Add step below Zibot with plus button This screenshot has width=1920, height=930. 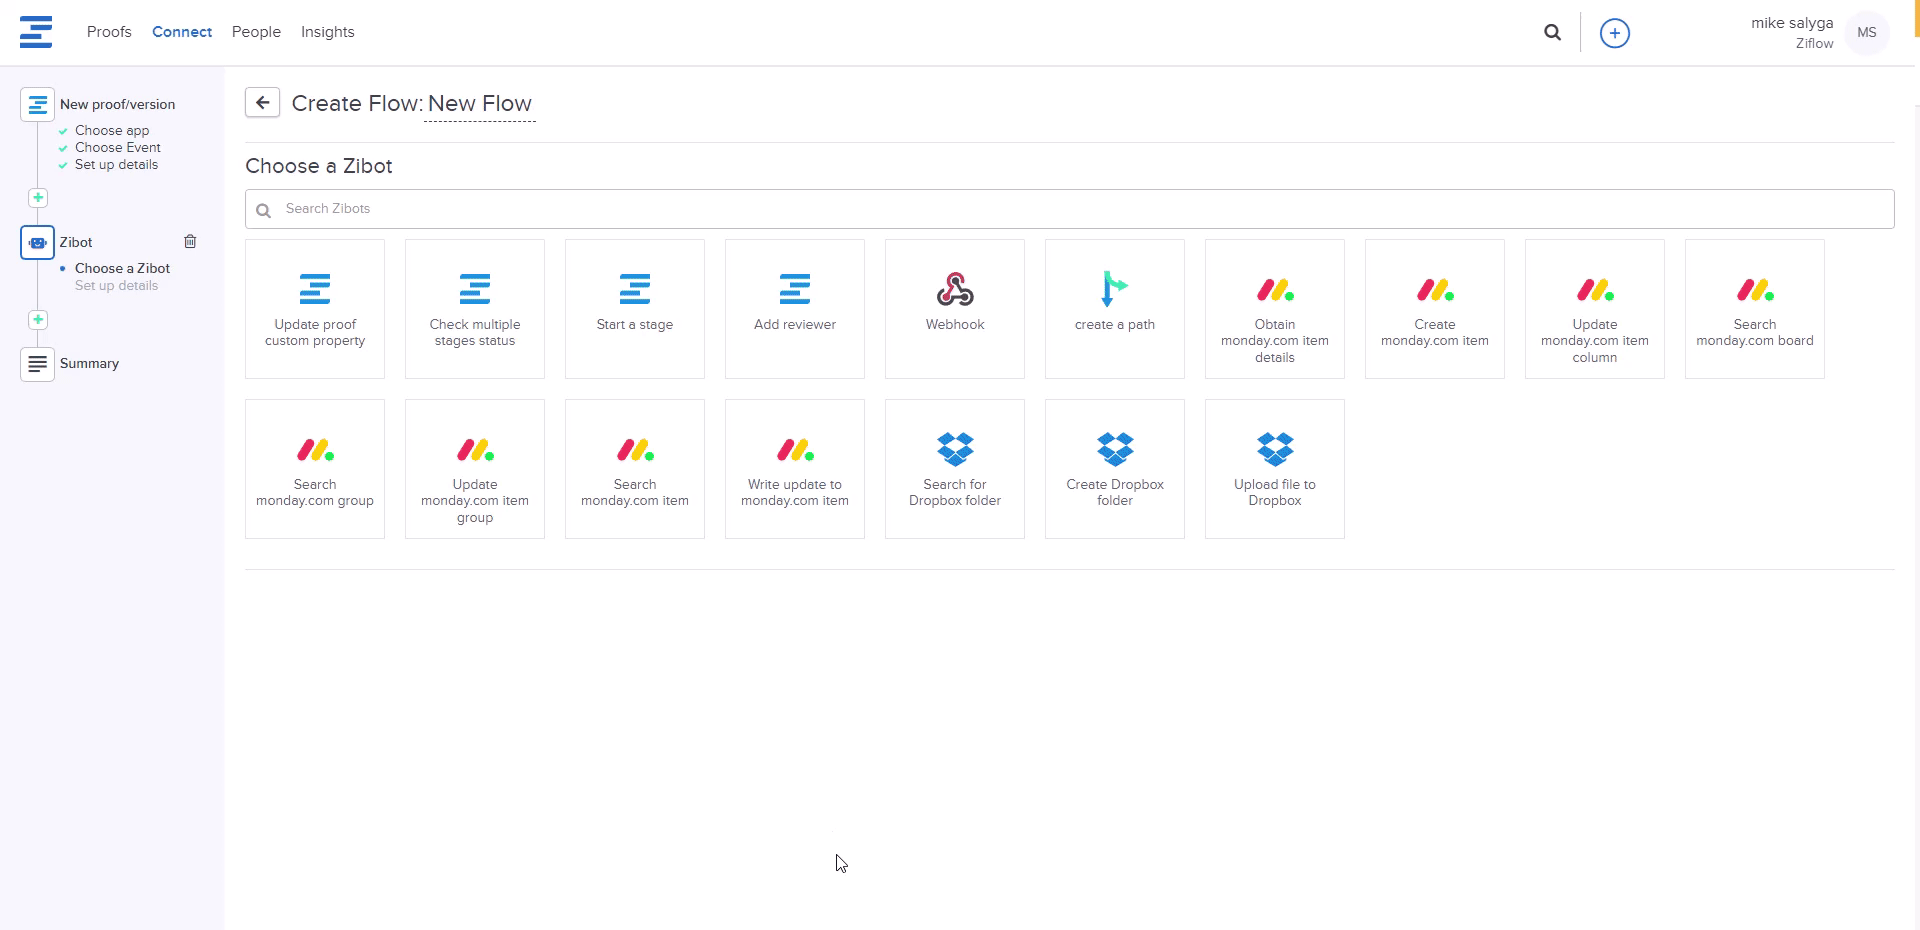38,320
